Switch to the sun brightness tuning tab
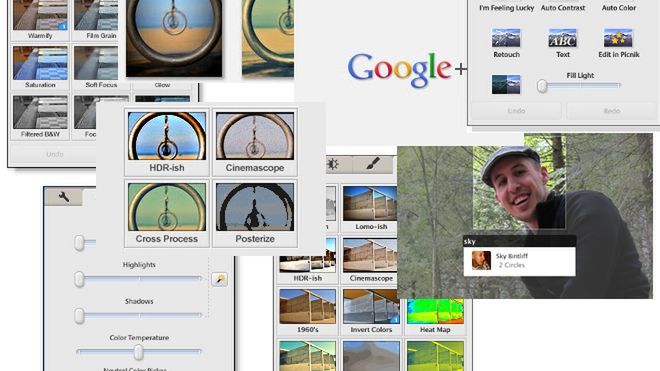 [x=333, y=164]
